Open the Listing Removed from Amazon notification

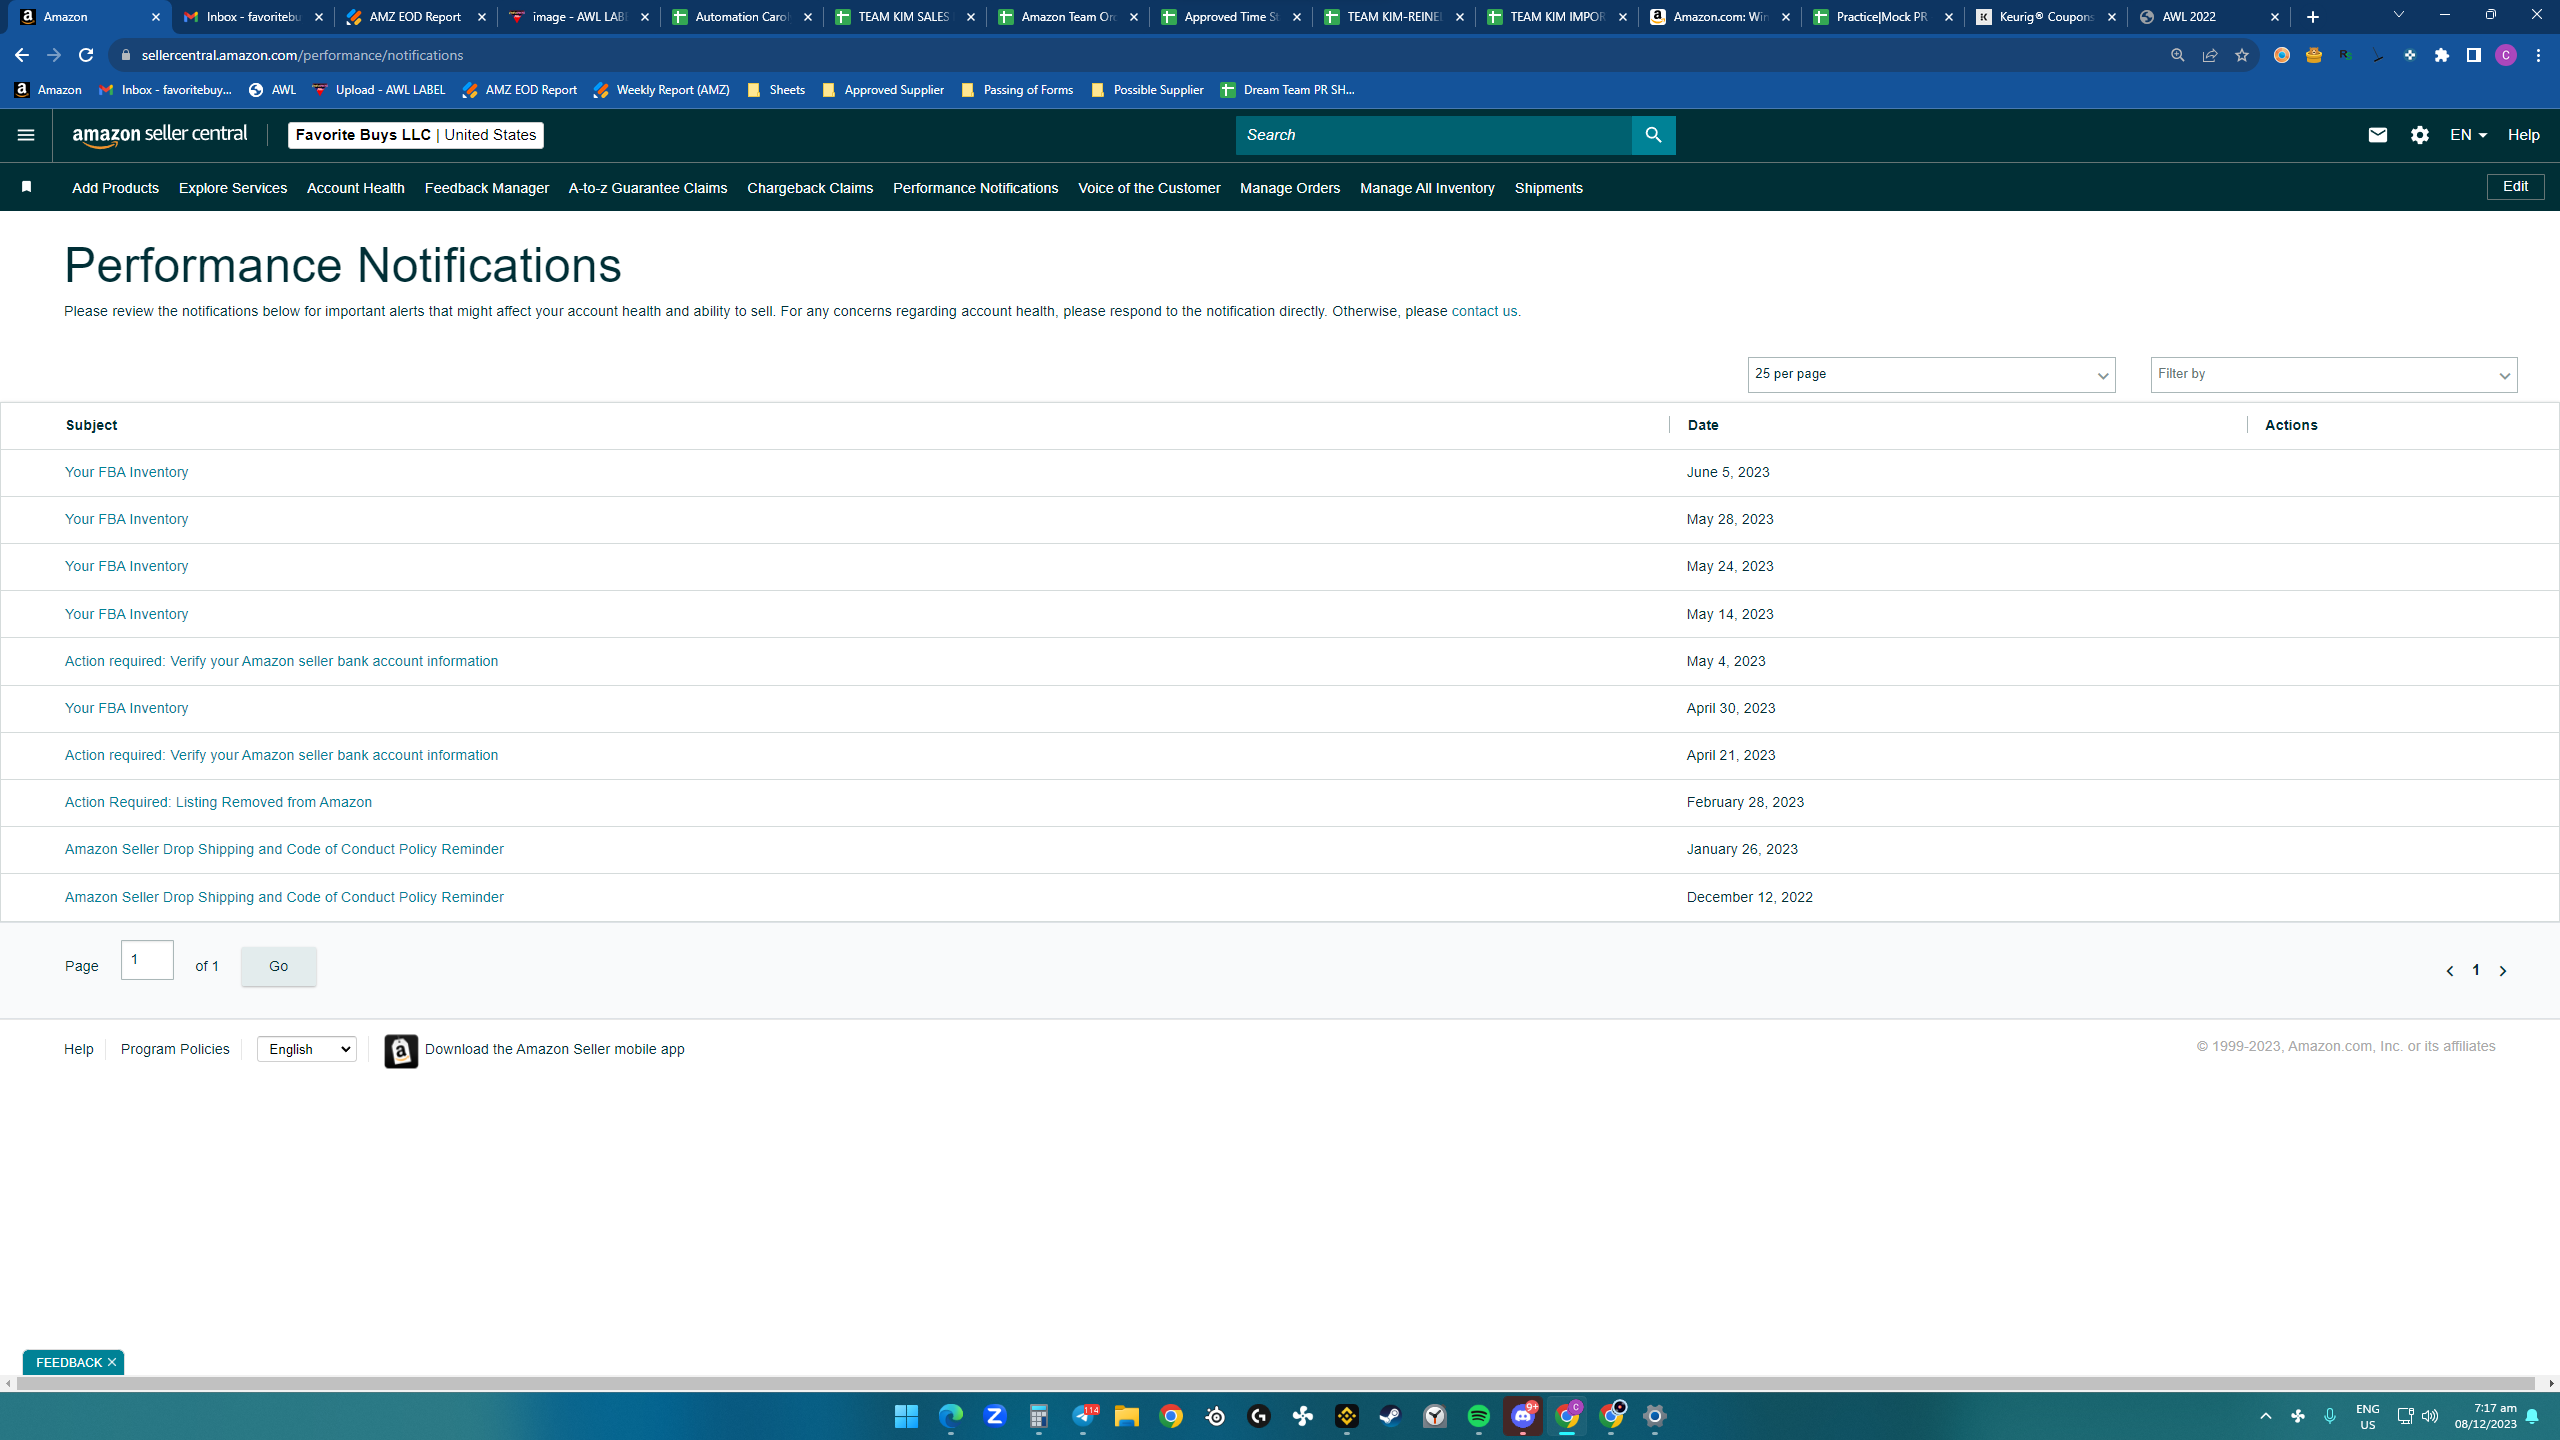pyautogui.click(x=218, y=802)
